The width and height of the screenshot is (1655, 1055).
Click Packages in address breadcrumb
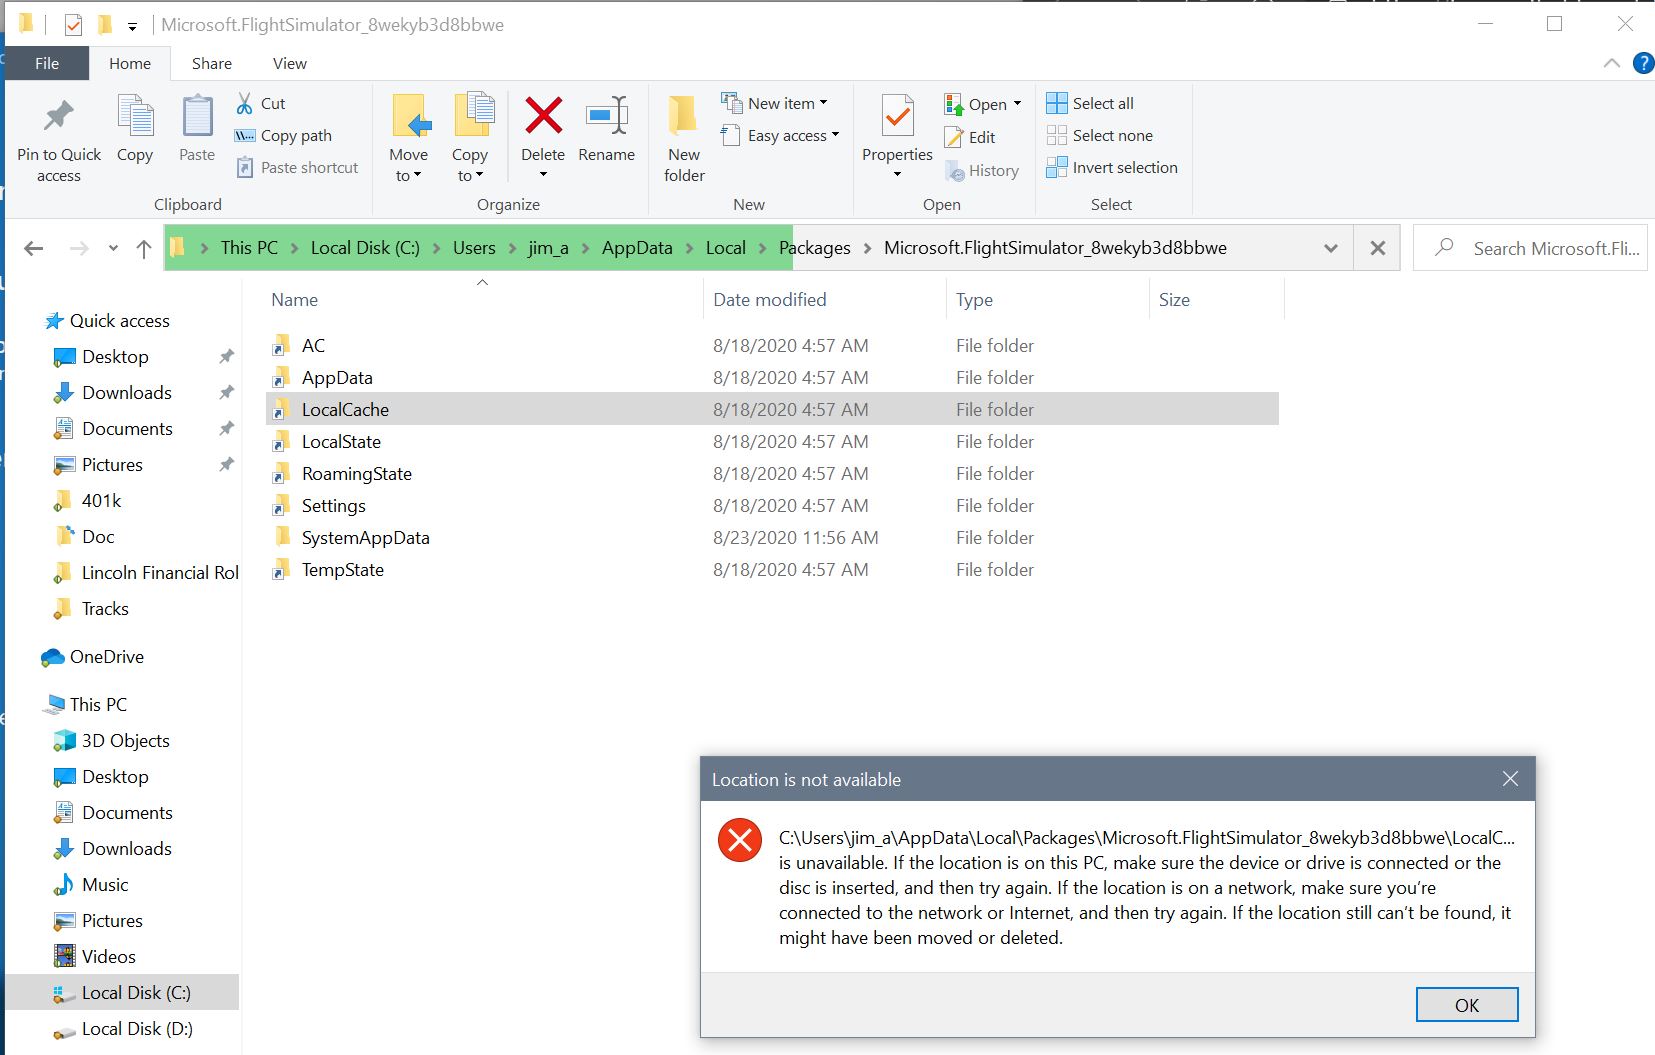point(815,248)
